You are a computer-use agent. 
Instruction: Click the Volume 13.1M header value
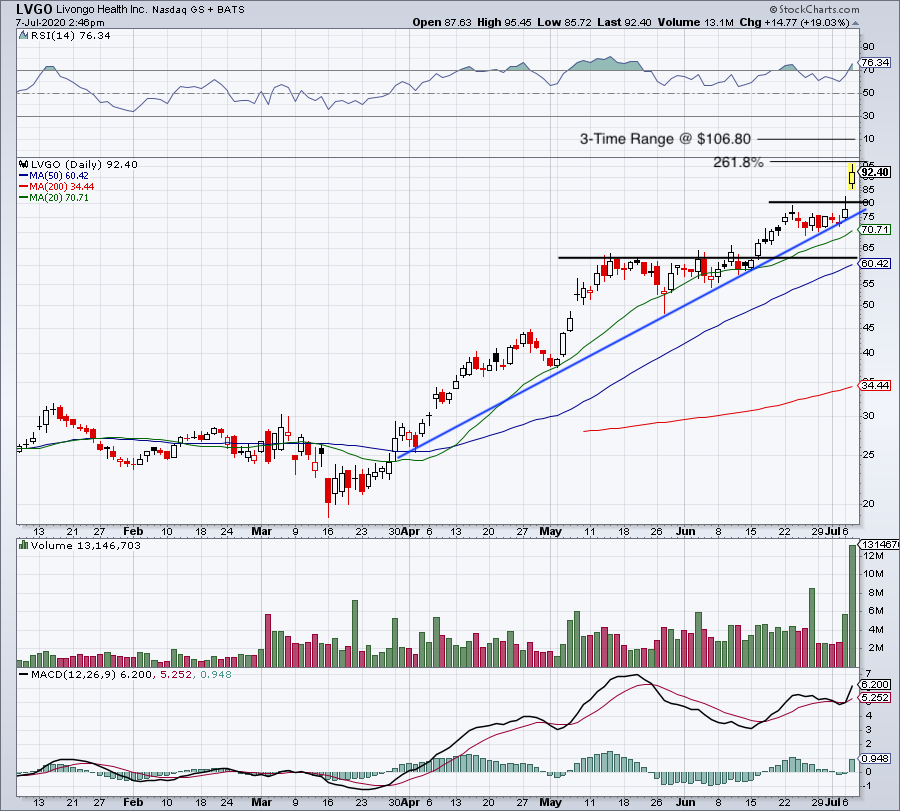pos(696,22)
